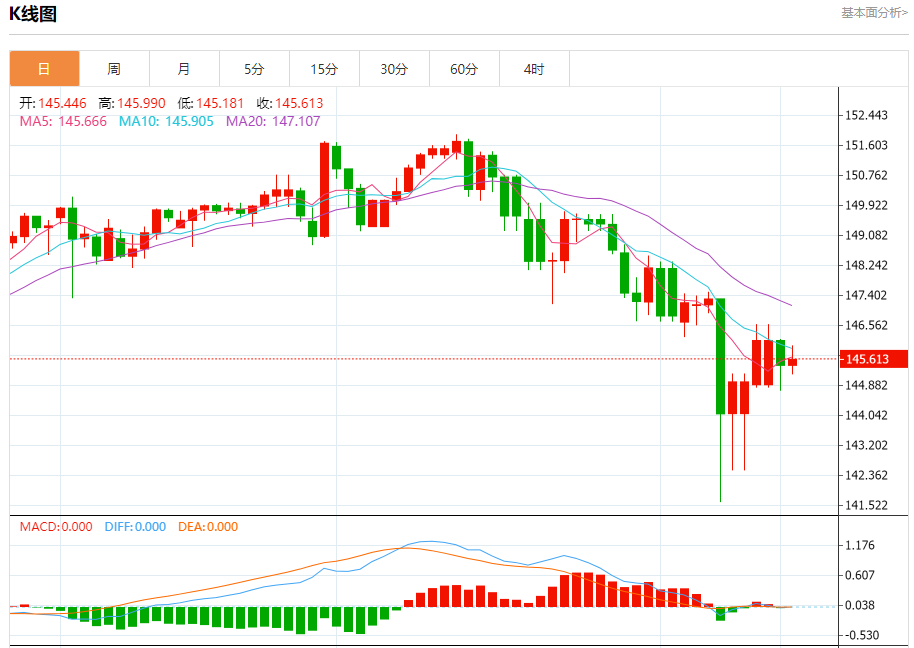Click the MA5 145.666 label
Image resolution: width=914 pixels, height=648 pixels.
pos(63,121)
